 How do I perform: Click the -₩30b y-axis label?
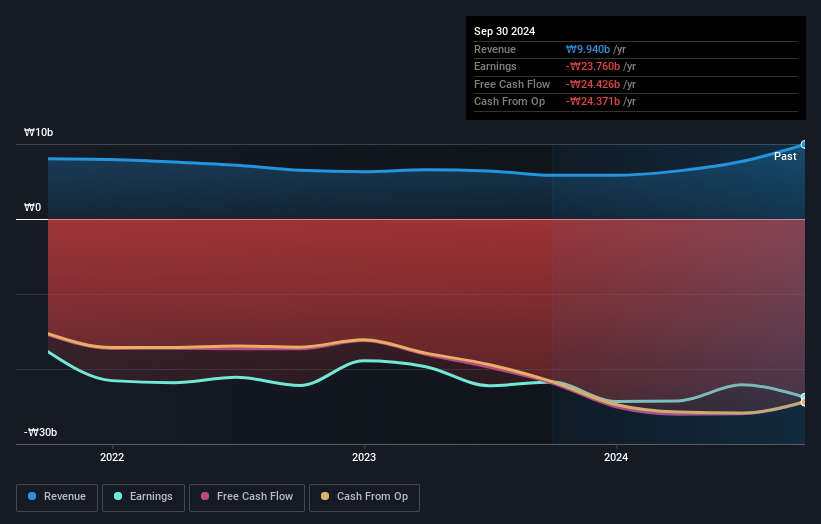tap(40, 432)
